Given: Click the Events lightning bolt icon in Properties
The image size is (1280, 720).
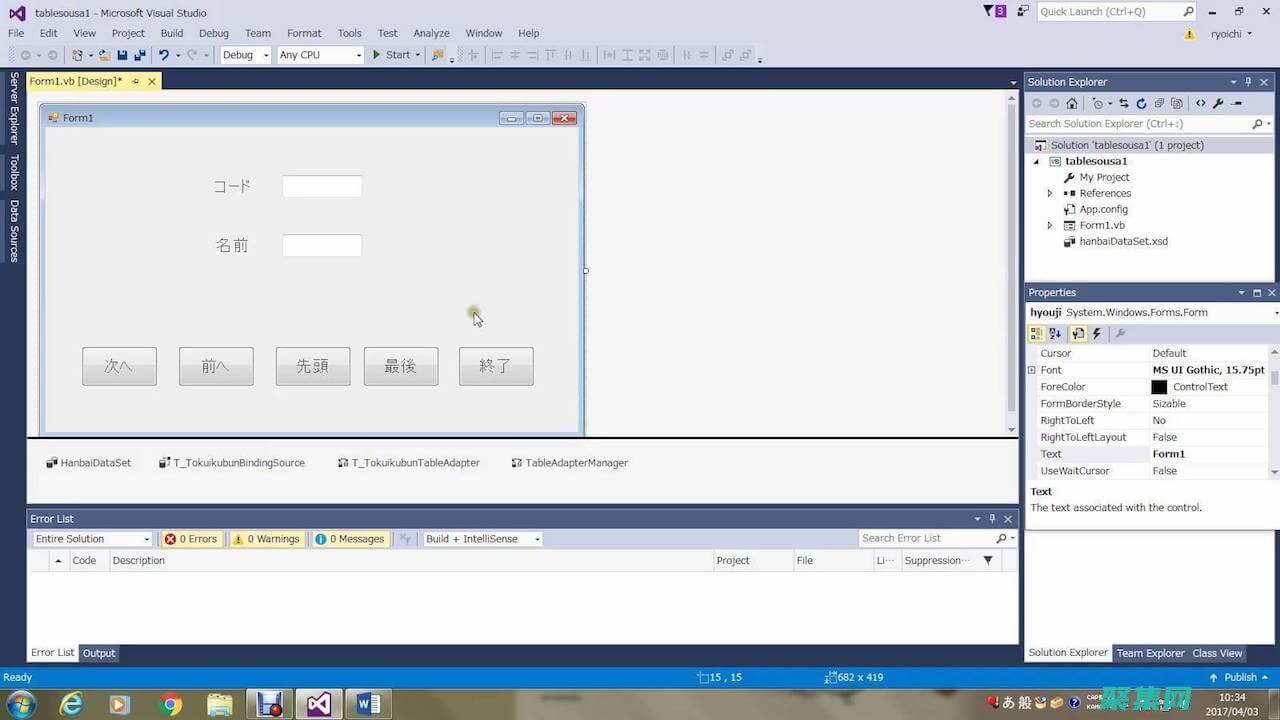Looking at the screenshot, I should pyautogui.click(x=1097, y=334).
